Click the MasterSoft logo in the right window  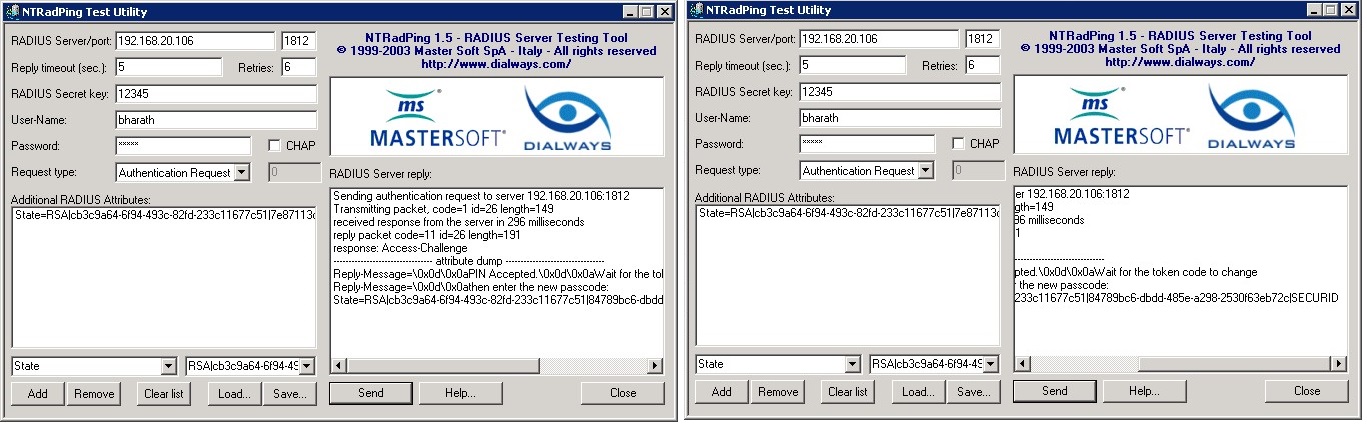[1121, 118]
